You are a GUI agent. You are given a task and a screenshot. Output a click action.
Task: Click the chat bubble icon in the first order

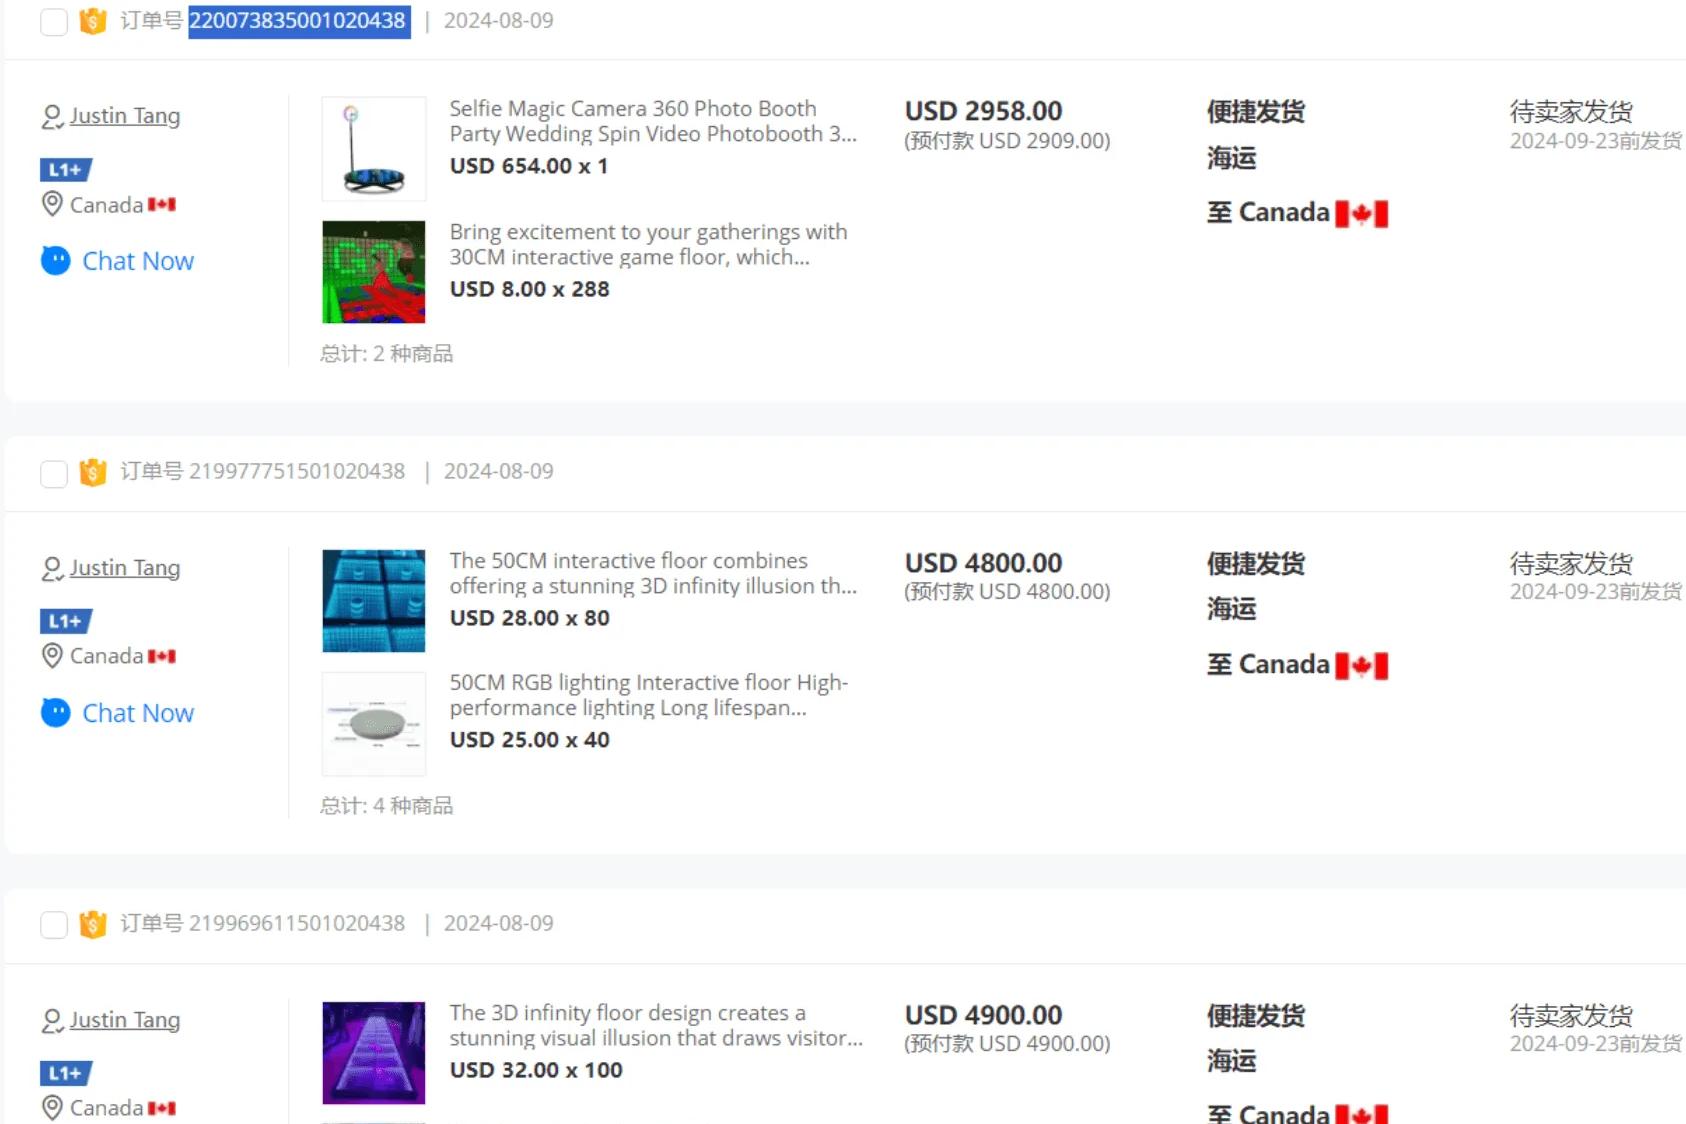pyautogui.click(x=56, y=261)
